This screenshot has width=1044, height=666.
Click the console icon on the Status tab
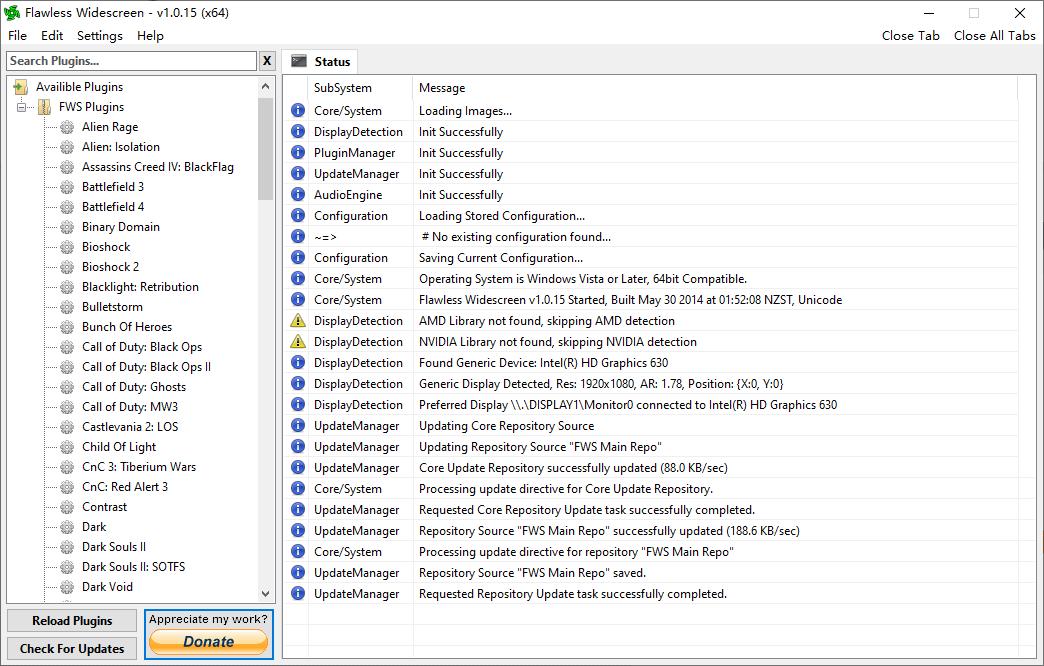(299, 61)
